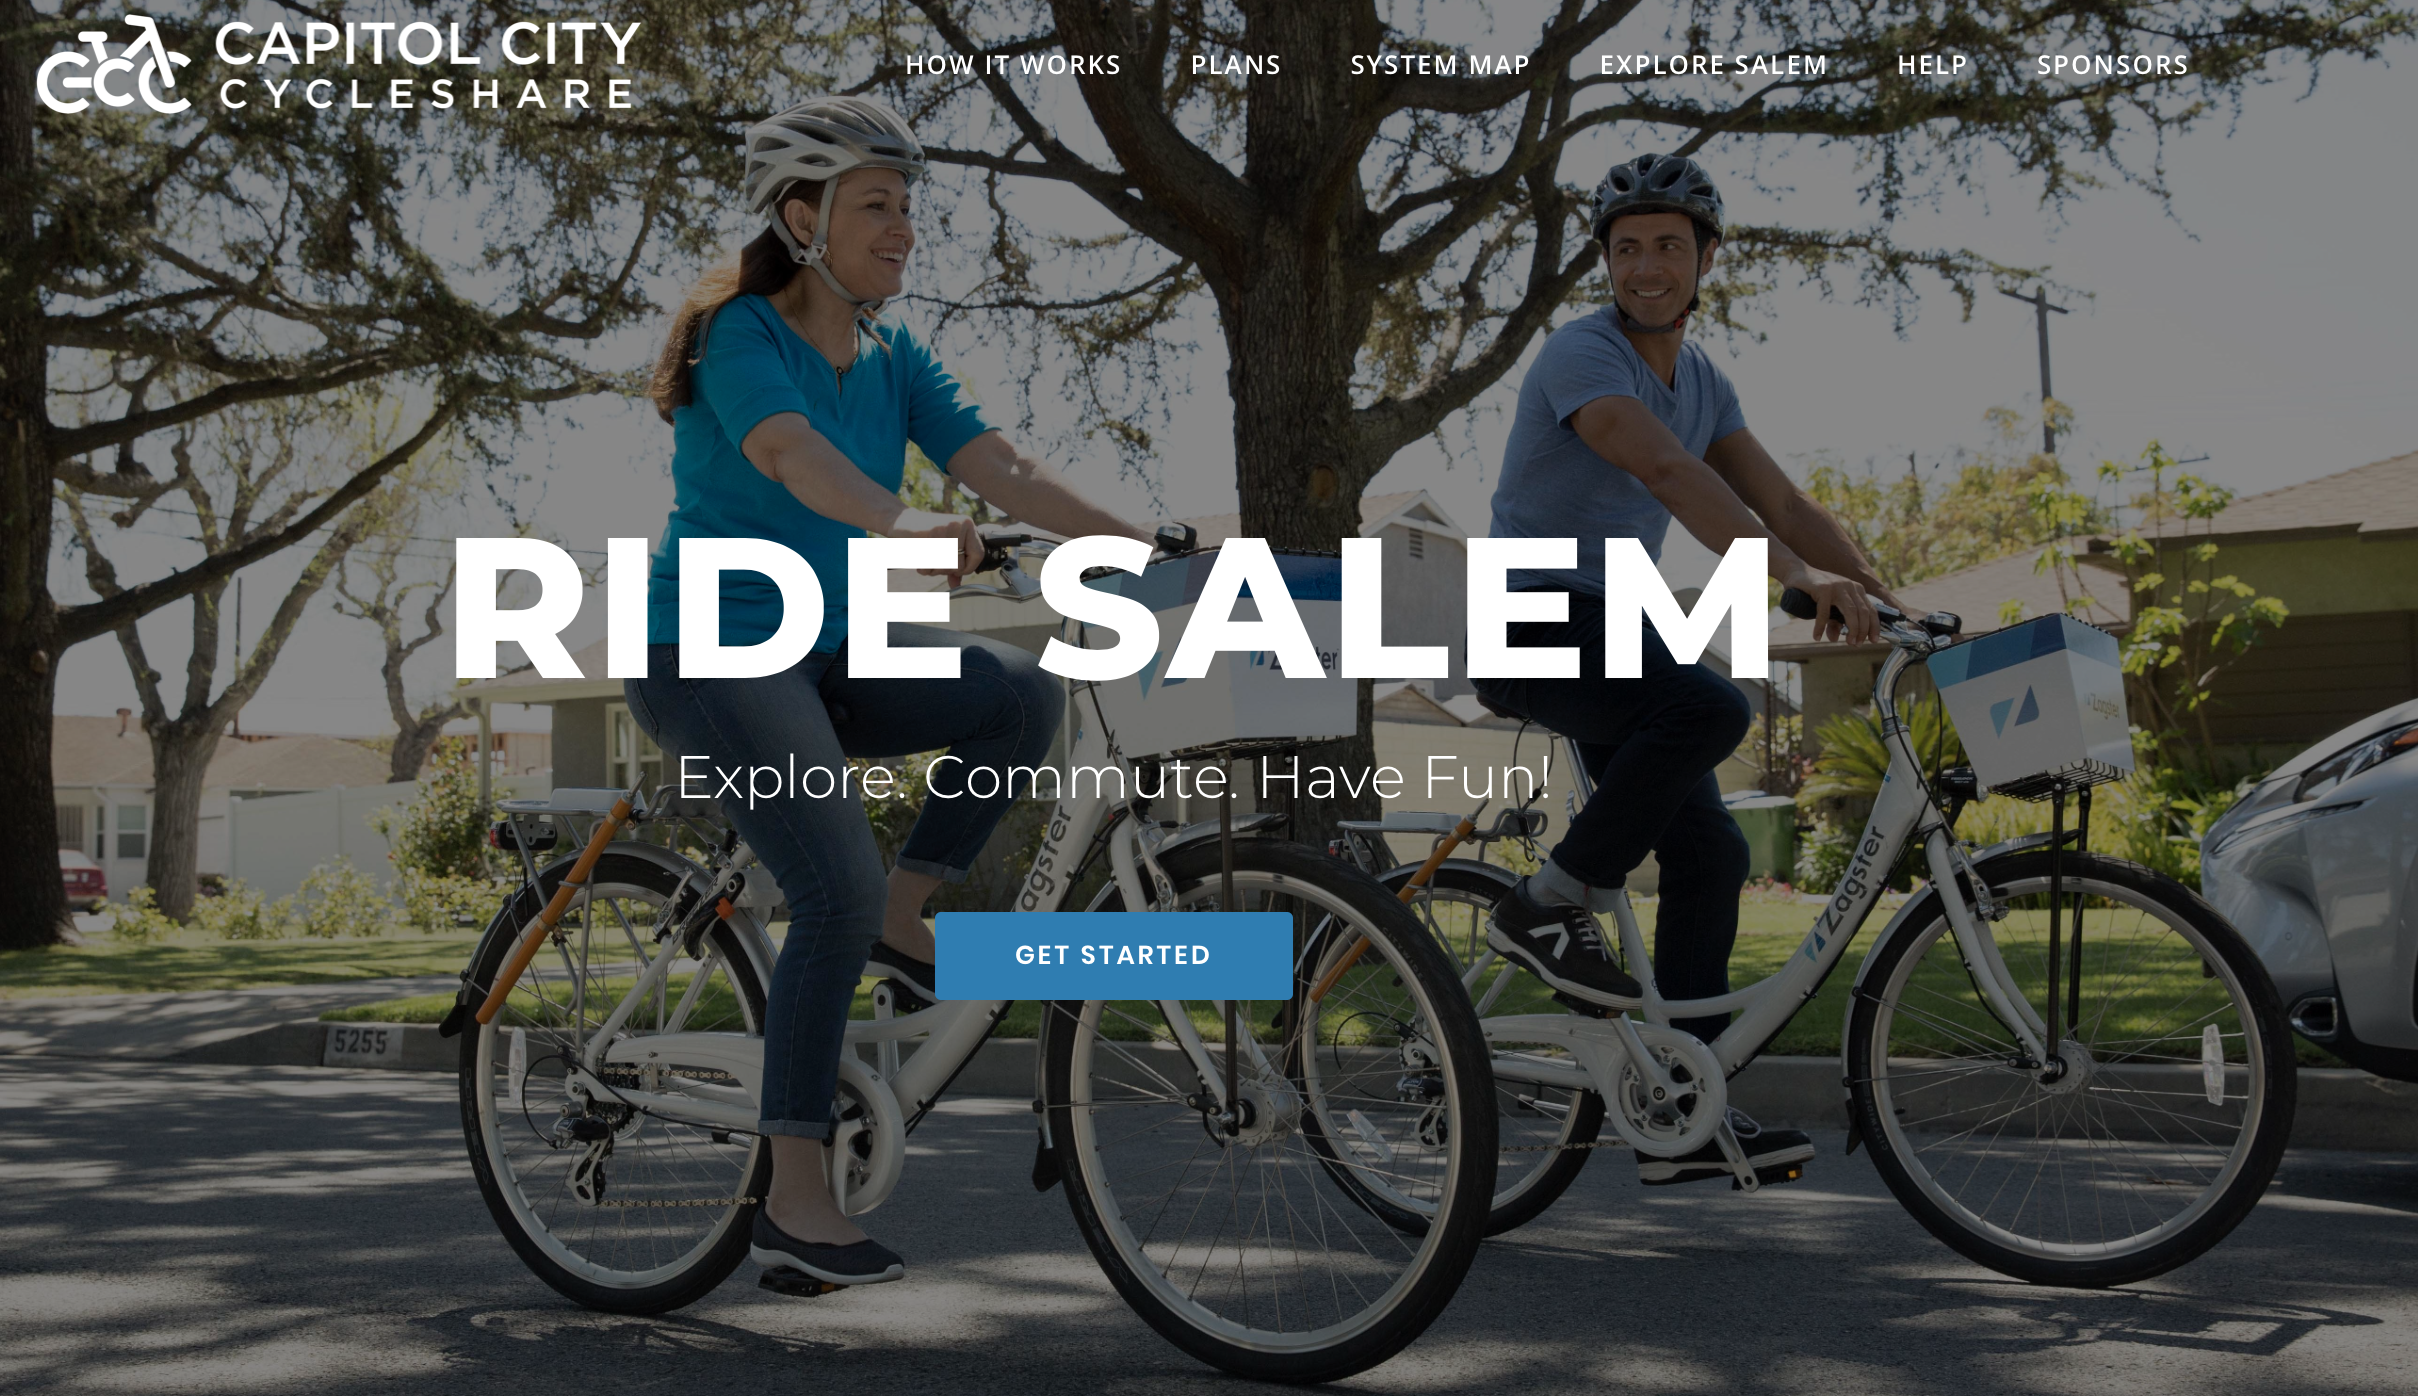Open the System Map navigation link
Screen dimensions: 2418x1396
(x=1440, y=65)
